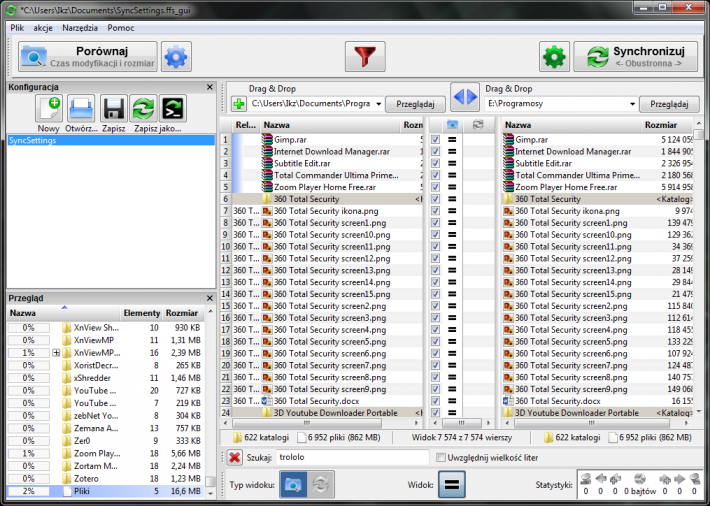Screen dimensions: 710x506
Task: Click category column header icon in middle grid
Action: [452, 125]
